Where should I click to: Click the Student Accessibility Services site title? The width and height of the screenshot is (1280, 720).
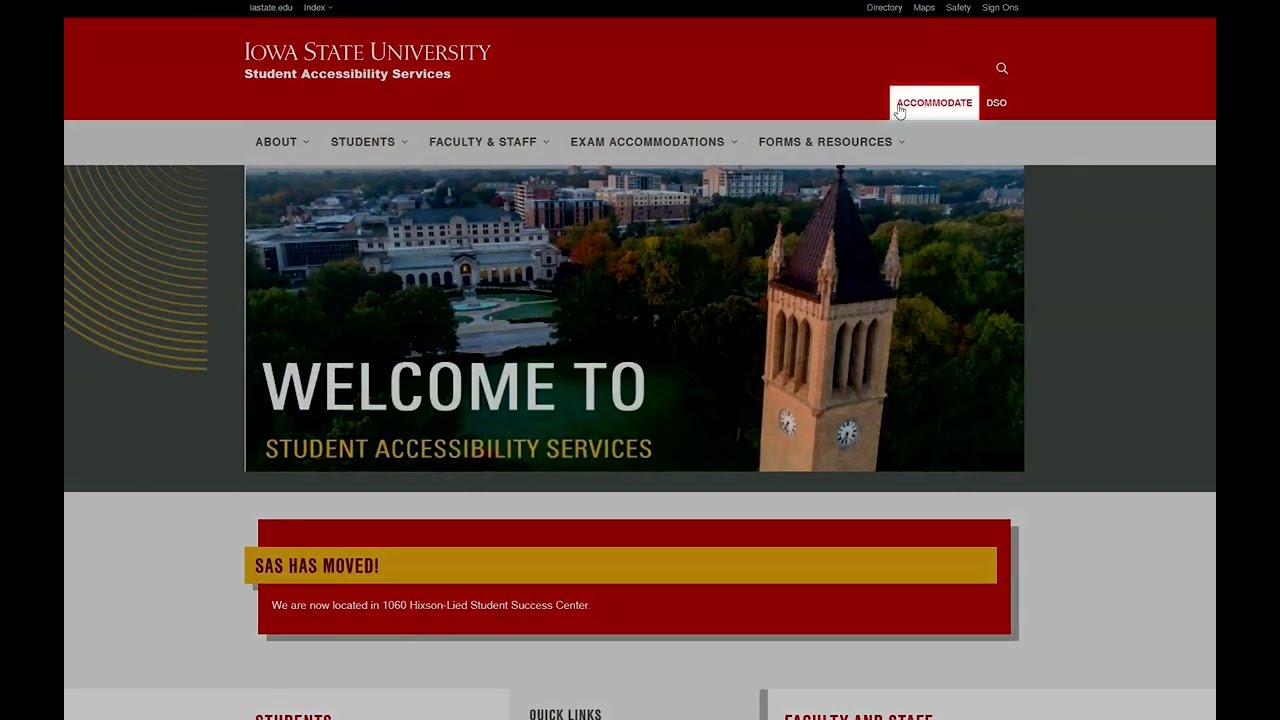(x=347, y=74)
